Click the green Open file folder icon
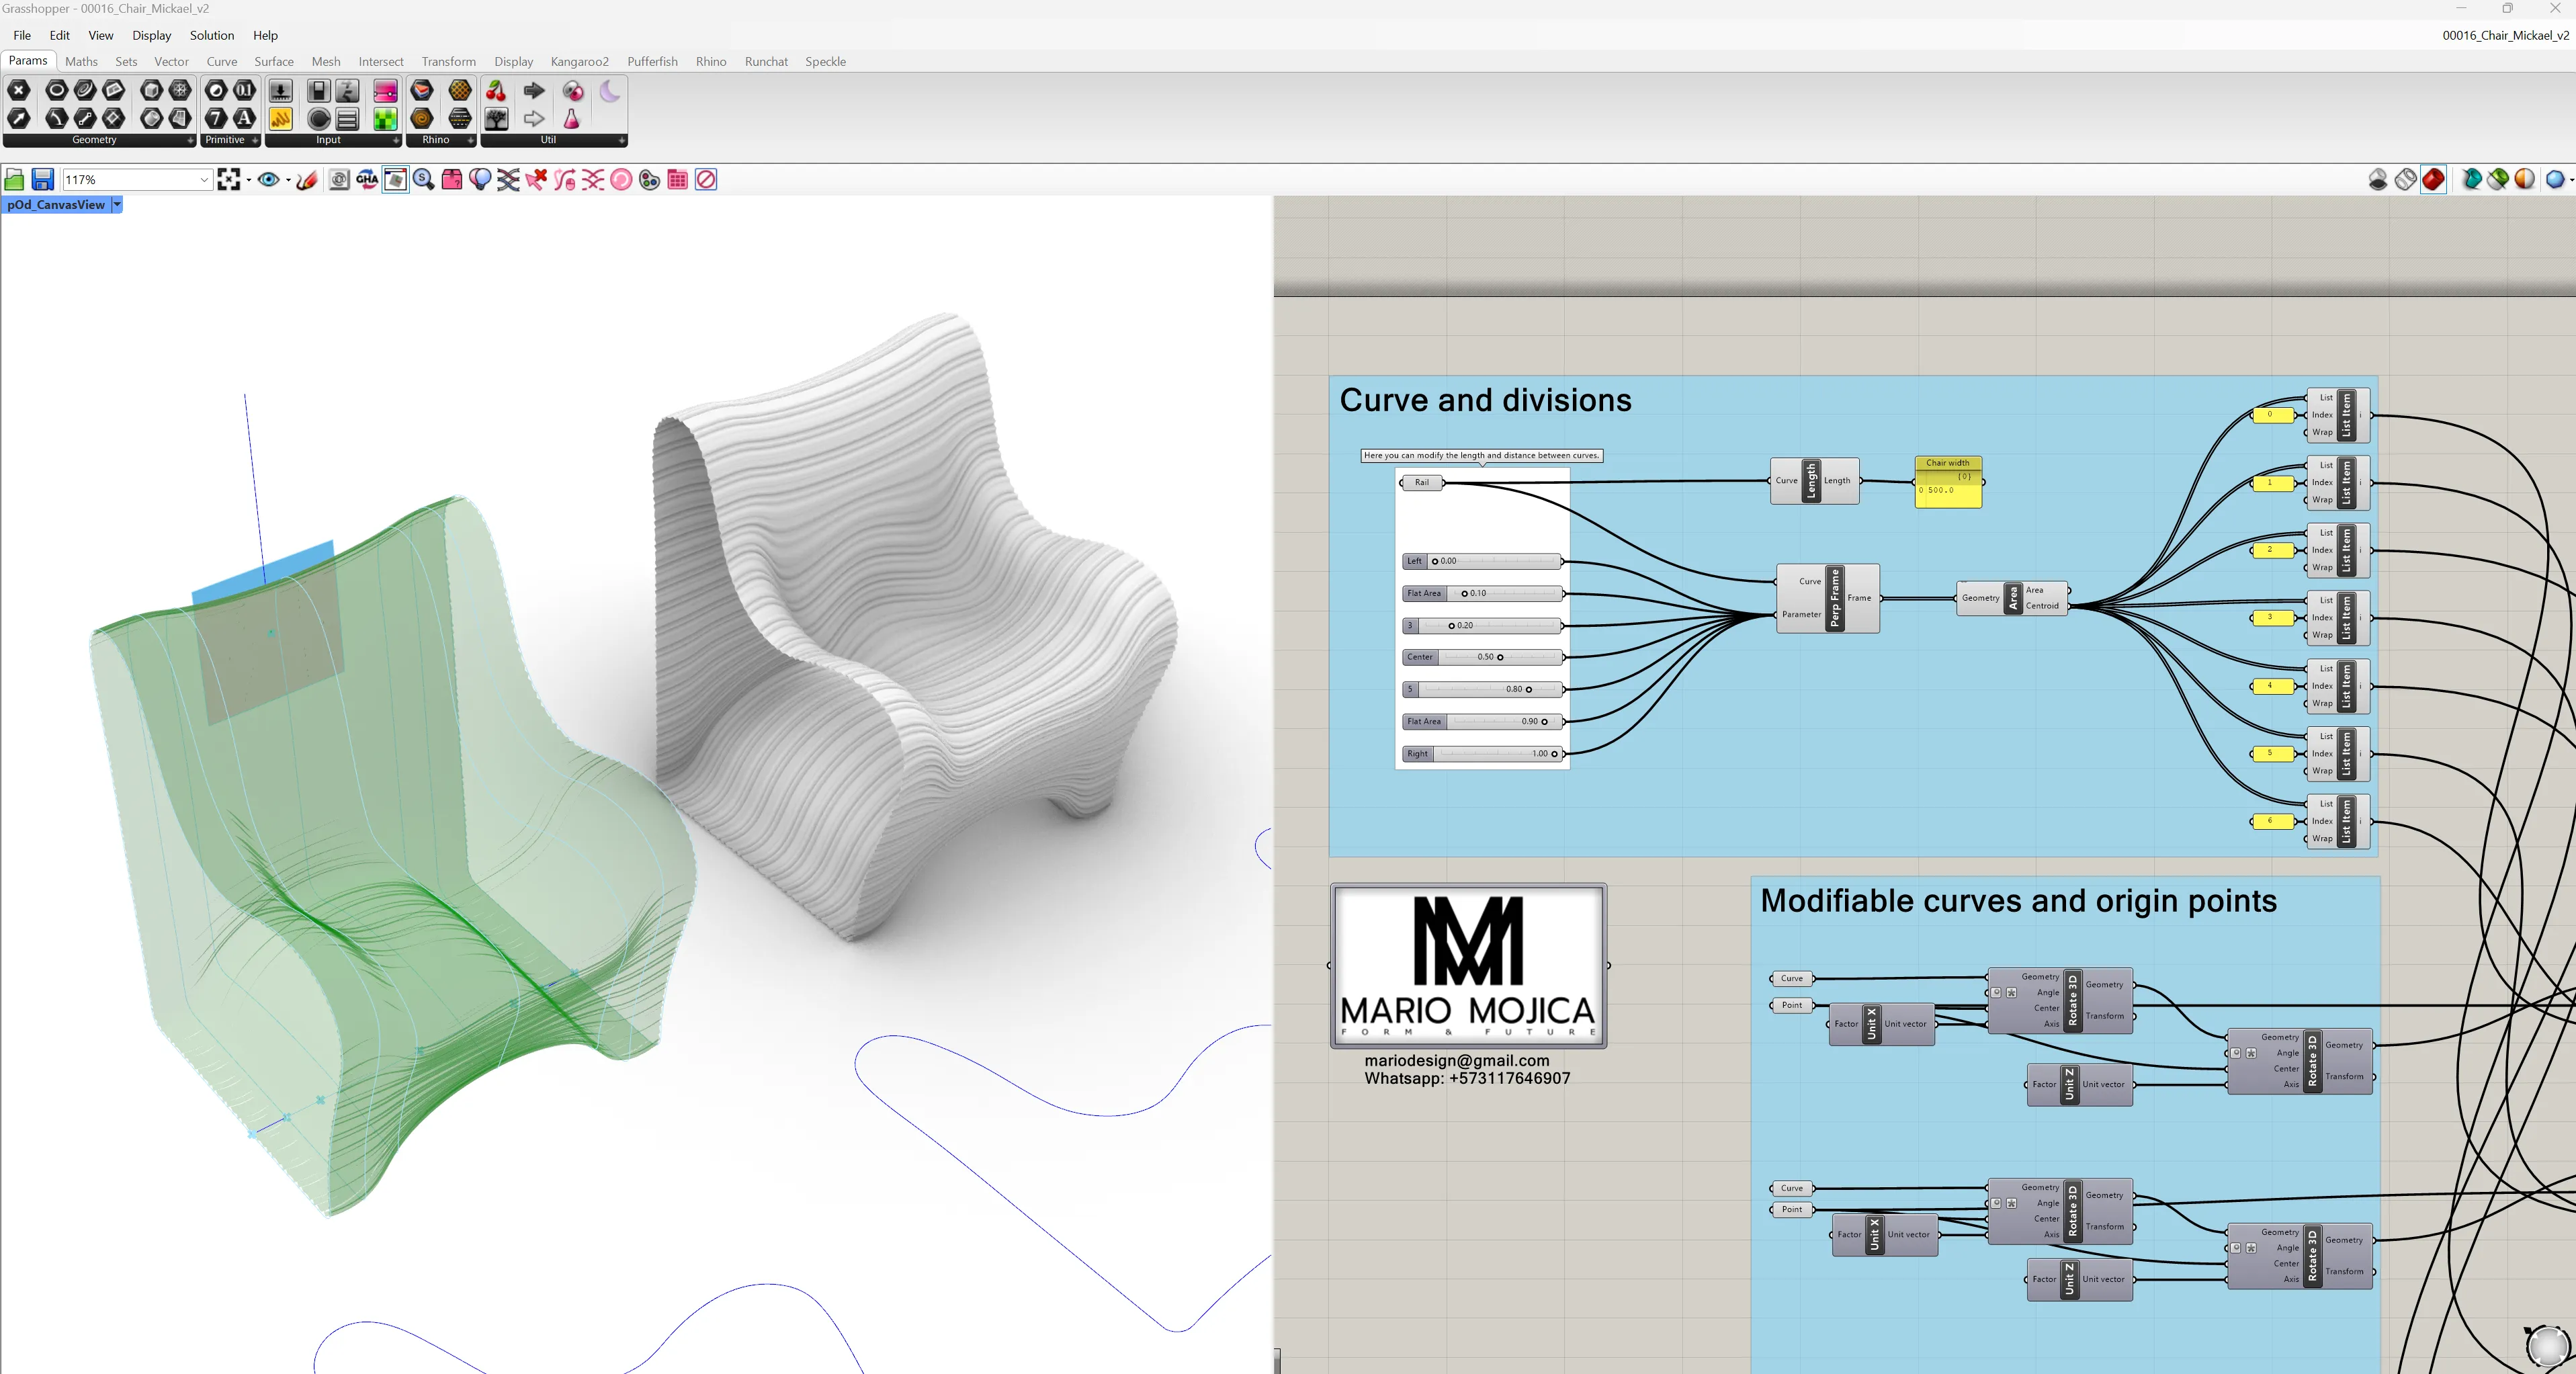The image size is (2576, 1374). [x=14, y=179]
